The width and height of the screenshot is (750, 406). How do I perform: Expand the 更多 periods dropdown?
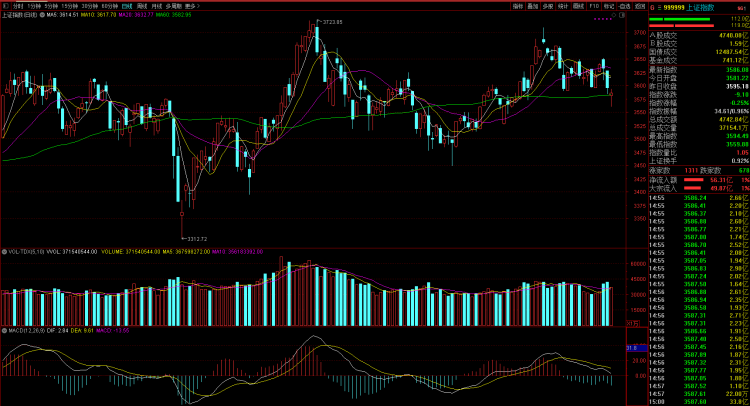(x=192, y=5)
